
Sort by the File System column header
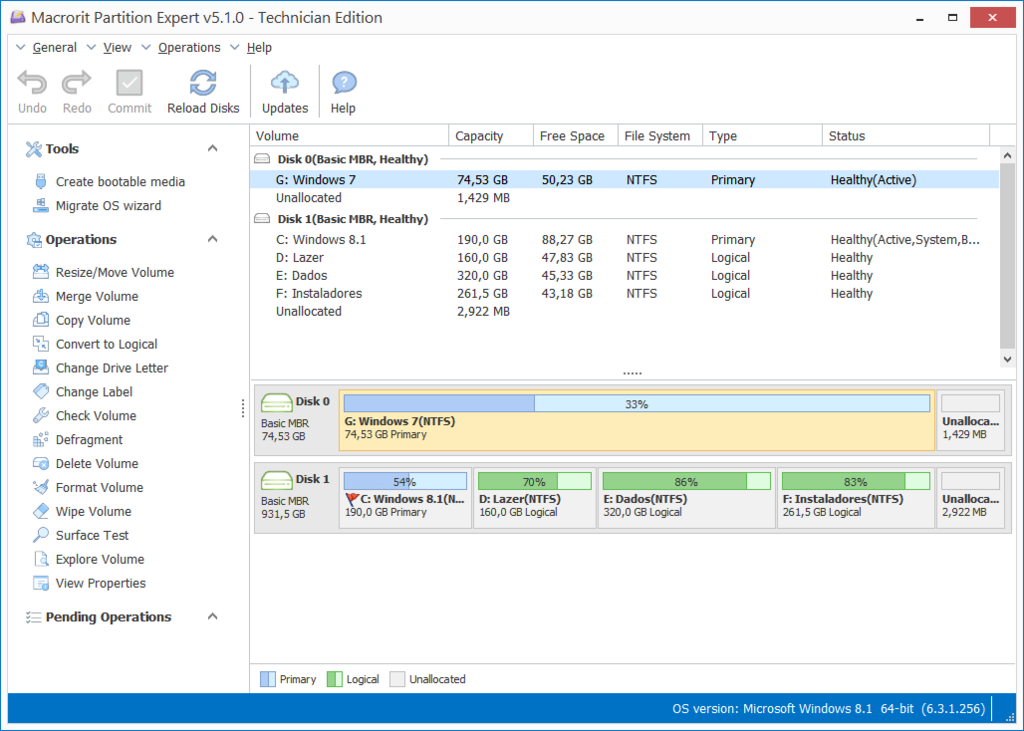point(660,136)
